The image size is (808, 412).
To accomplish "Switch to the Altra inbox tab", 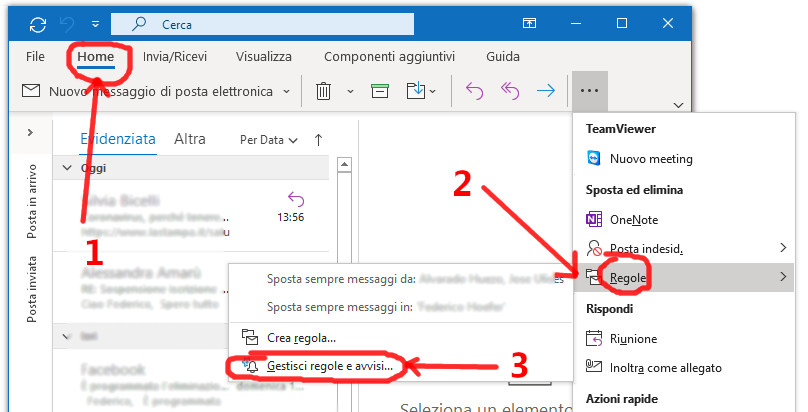I will click(190, 139).
